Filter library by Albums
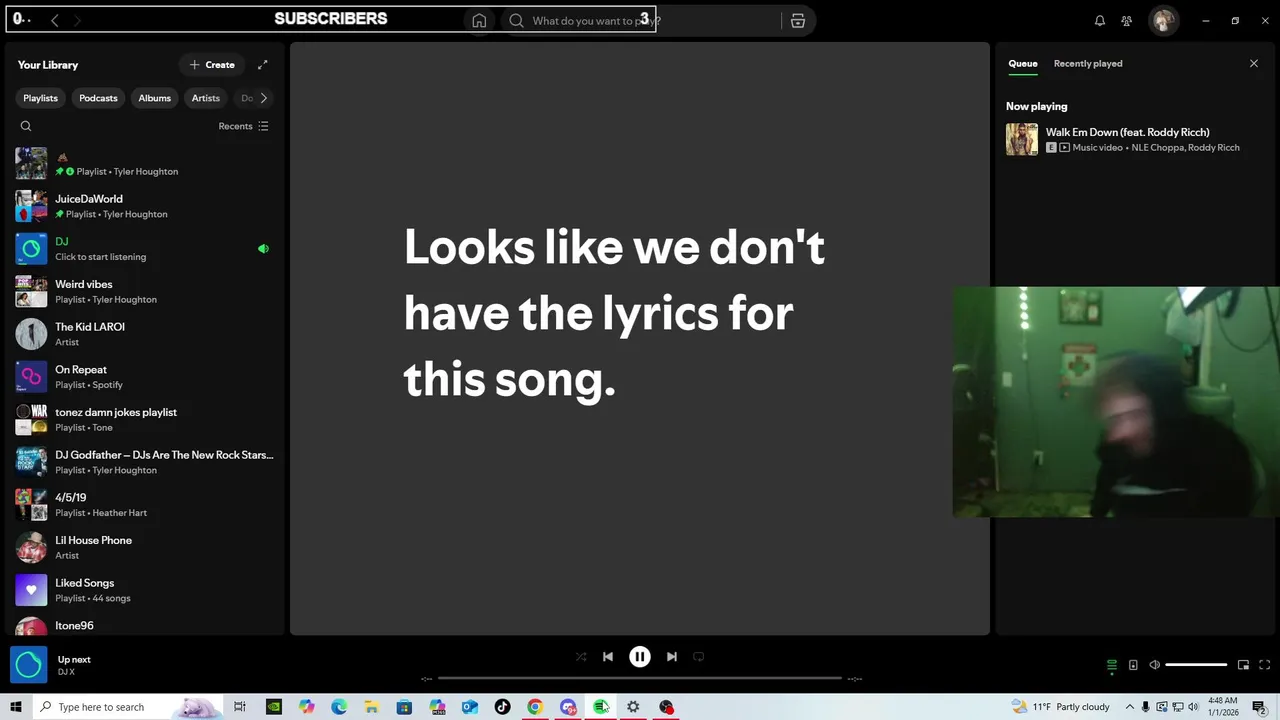The image size is (1280, 720). tap(154, 98)
